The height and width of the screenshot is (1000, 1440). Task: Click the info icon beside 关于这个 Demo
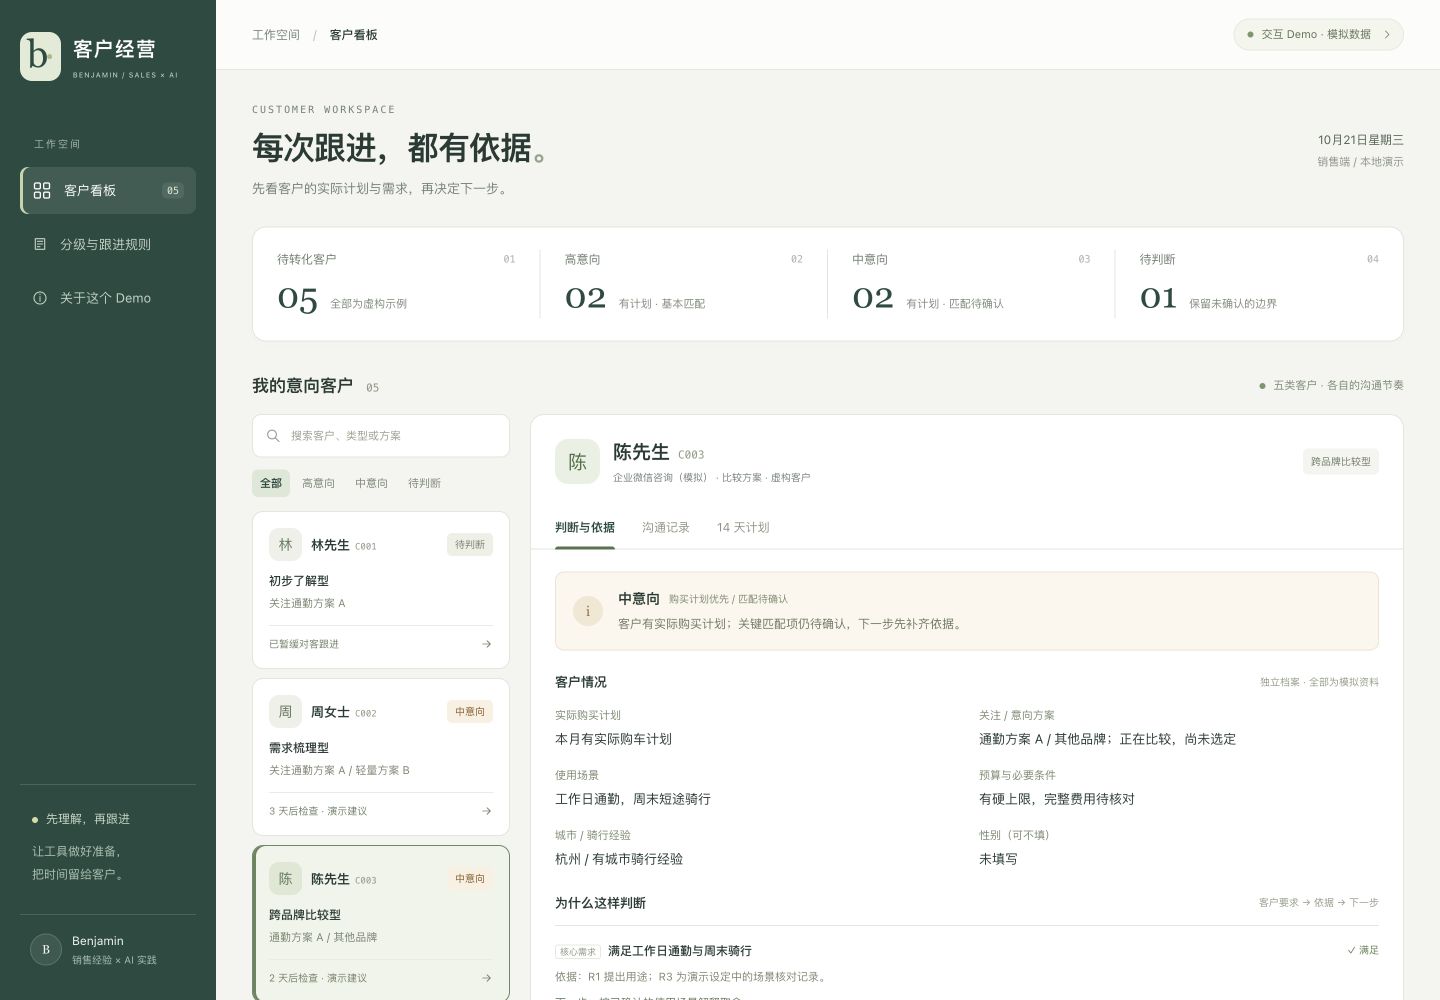[x=40, y=298]
